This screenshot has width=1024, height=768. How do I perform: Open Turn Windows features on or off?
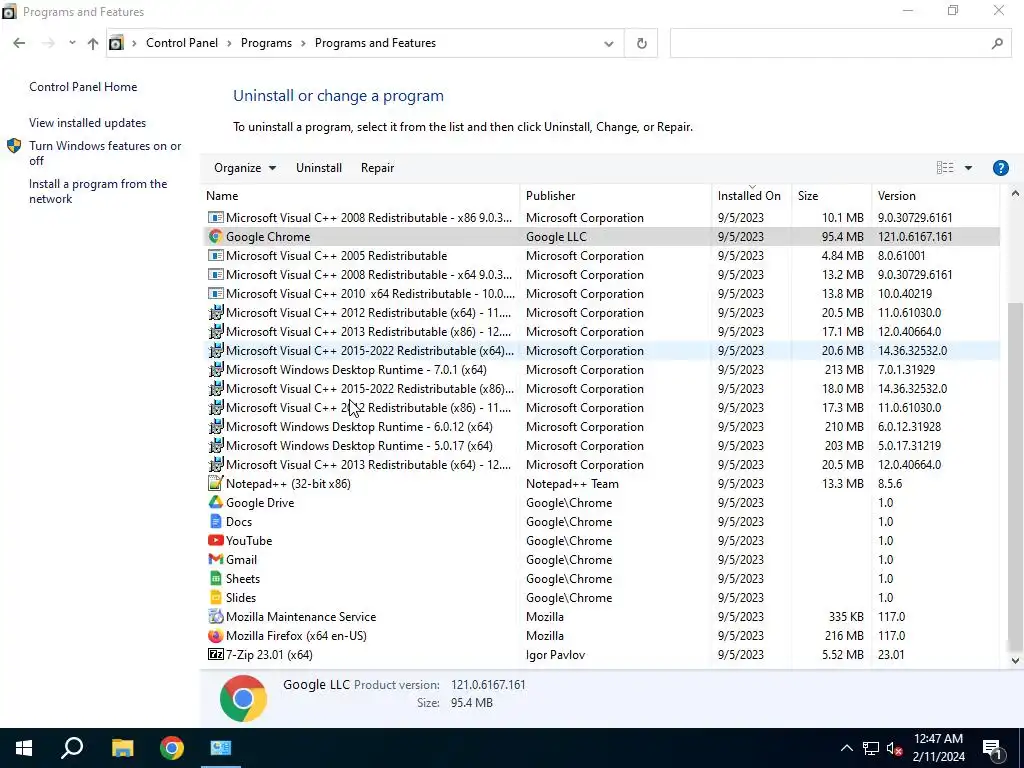[105, 153]
